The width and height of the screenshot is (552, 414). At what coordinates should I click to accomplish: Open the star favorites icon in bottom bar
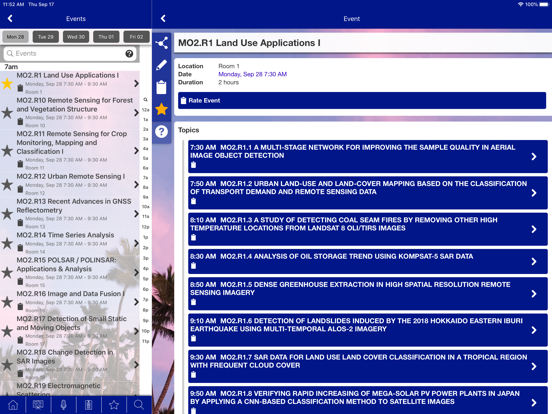(x=114, y=405)
